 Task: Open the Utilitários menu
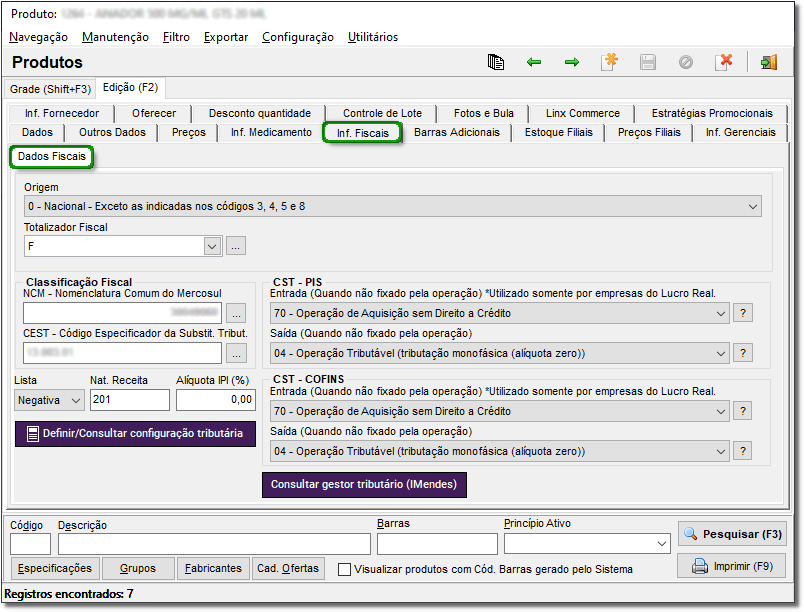(373, 37)
